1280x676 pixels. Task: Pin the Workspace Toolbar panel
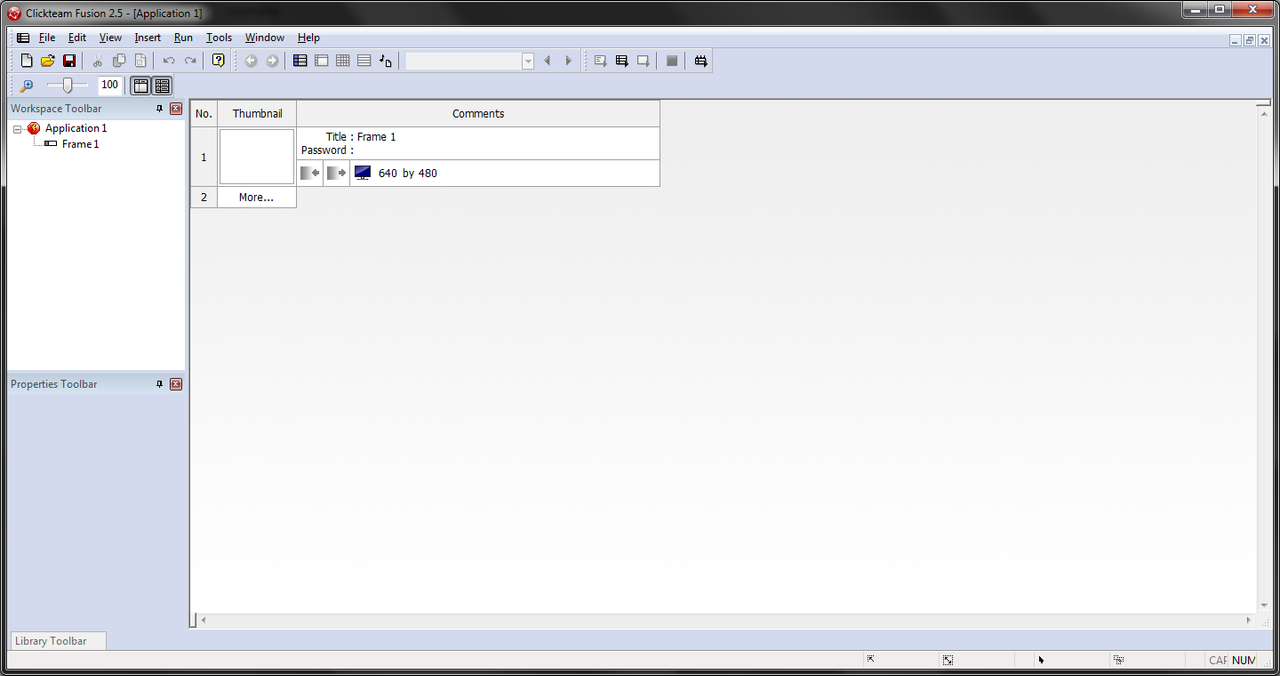(159, 108)
